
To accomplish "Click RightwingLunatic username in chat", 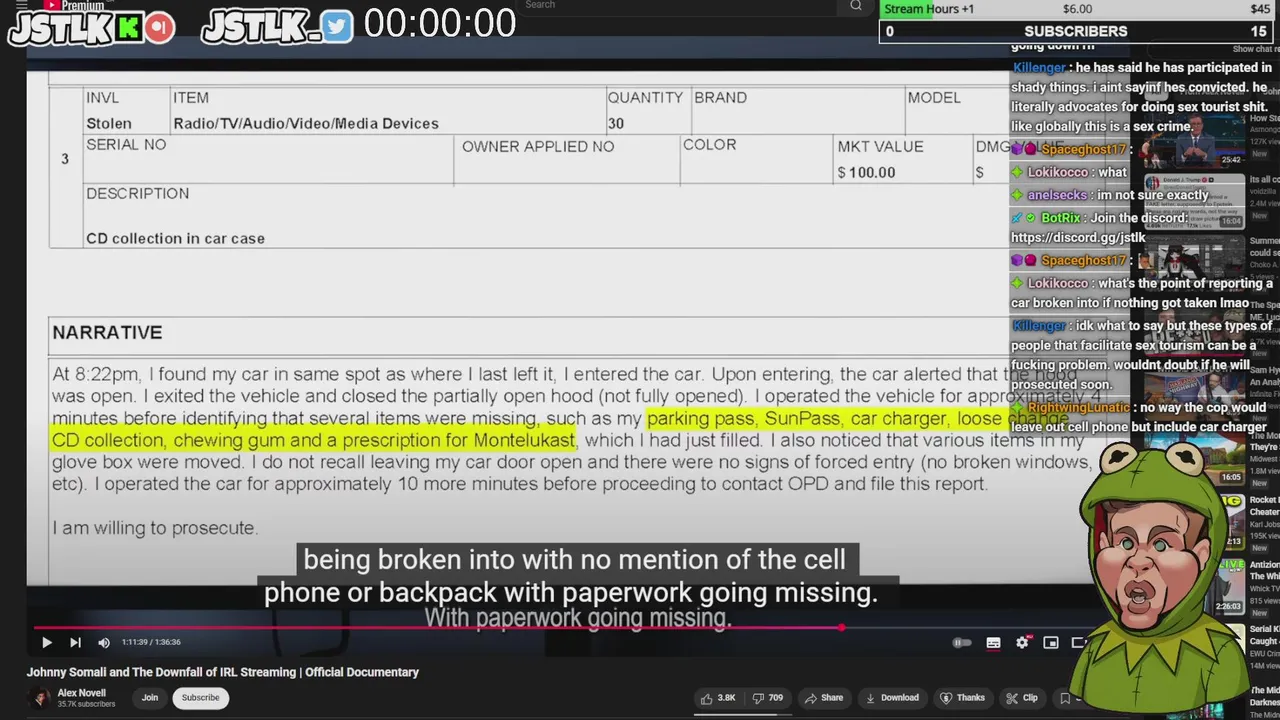I will (1078, 408).
